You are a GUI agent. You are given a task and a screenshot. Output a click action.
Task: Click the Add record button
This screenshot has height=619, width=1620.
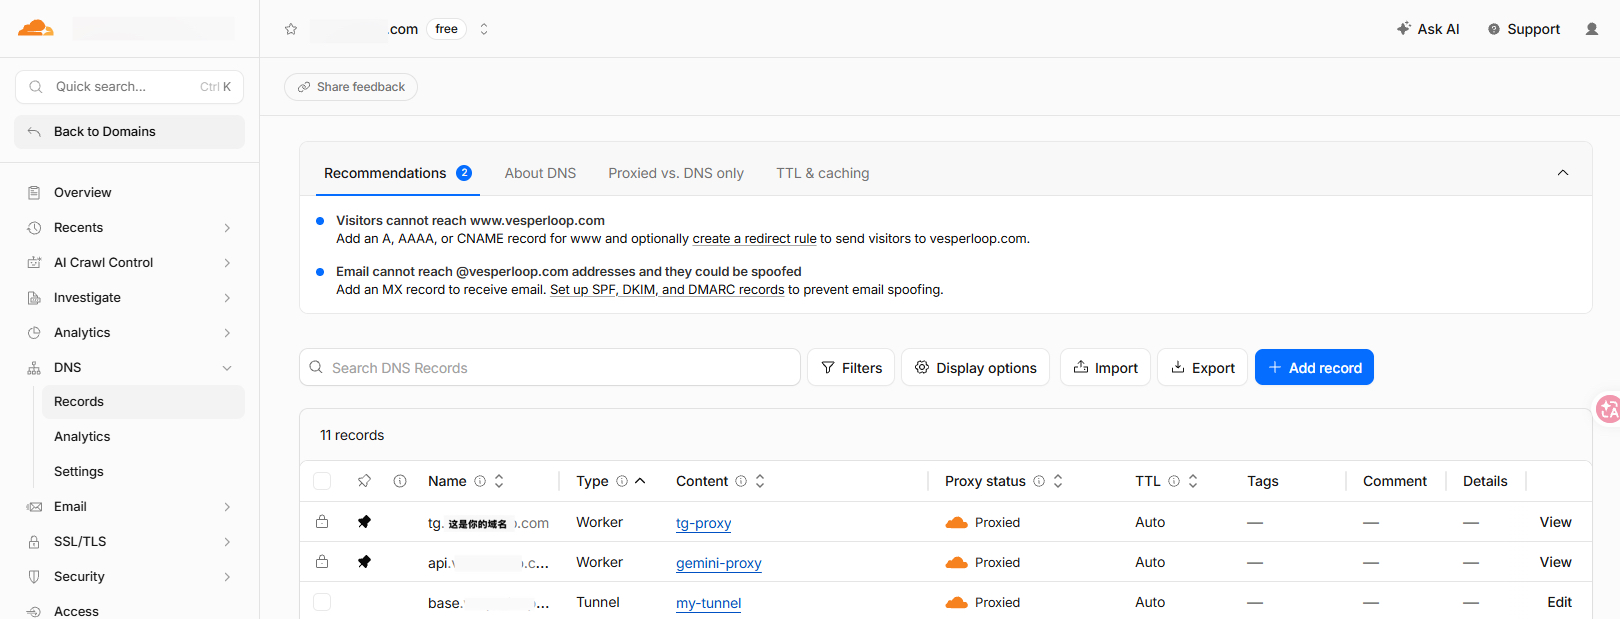click(1314, 367)
